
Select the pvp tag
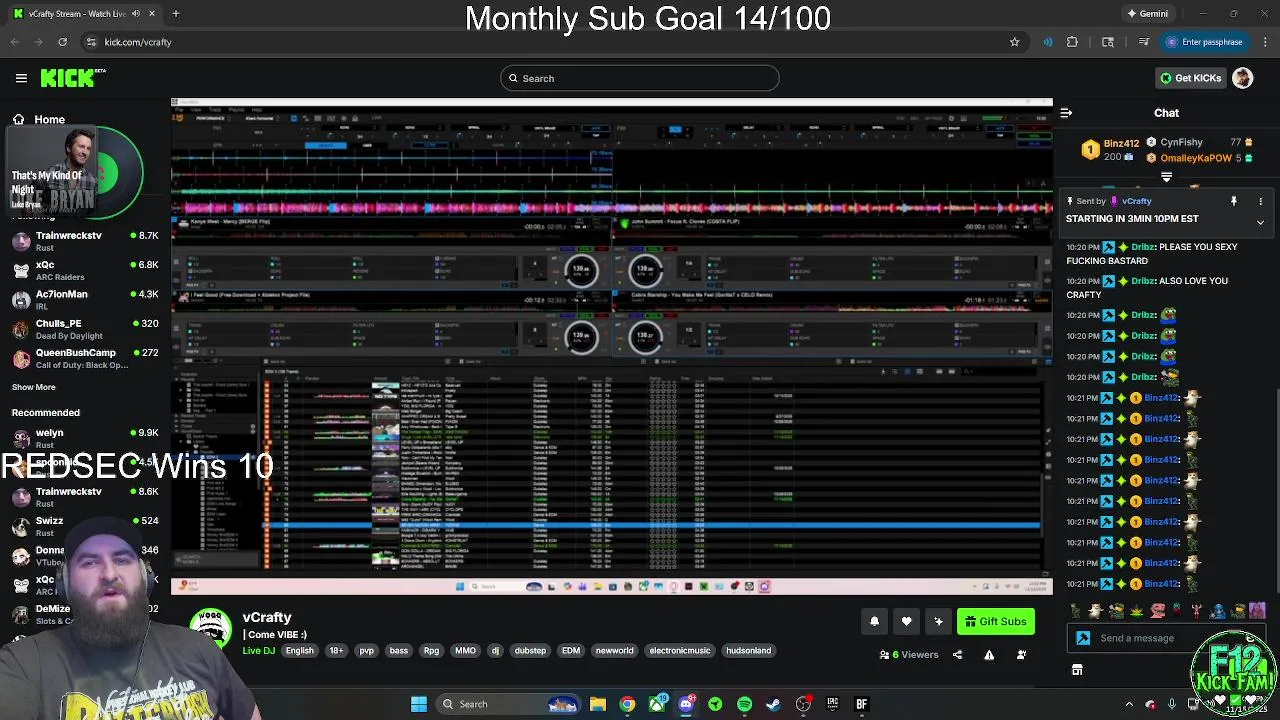click(366, 651)
